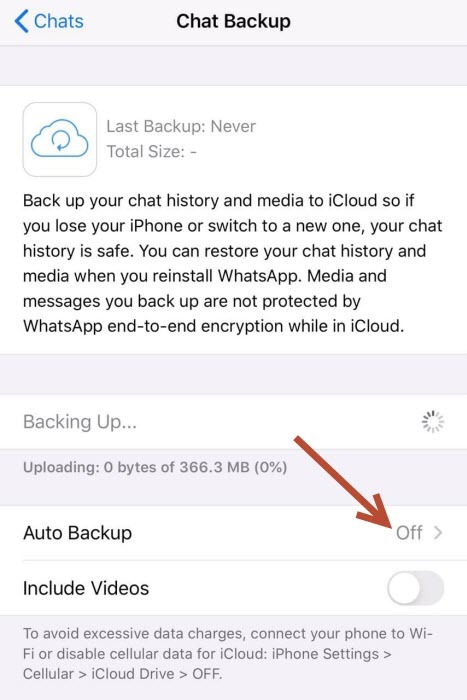This screenshot has height=700, width=467.
Task: Tap the Backing Up... row
Action: (x=234, y=422)
